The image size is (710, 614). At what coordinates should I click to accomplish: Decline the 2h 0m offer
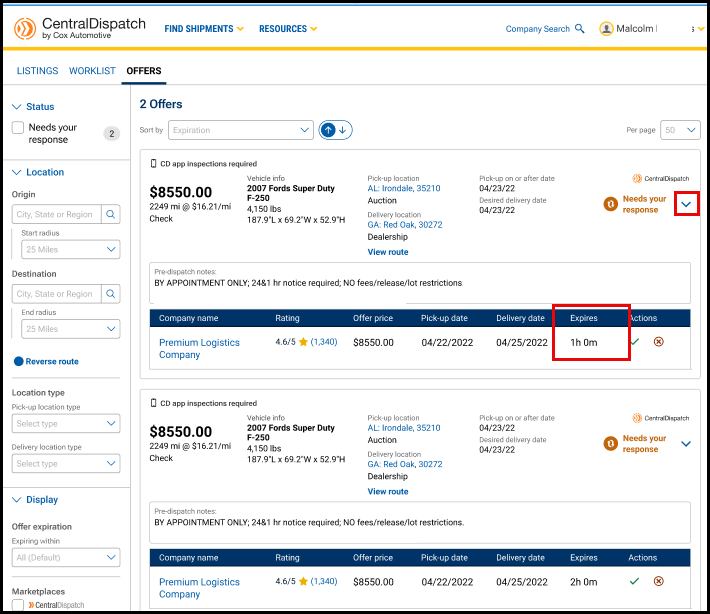click(x=659, y=581)
